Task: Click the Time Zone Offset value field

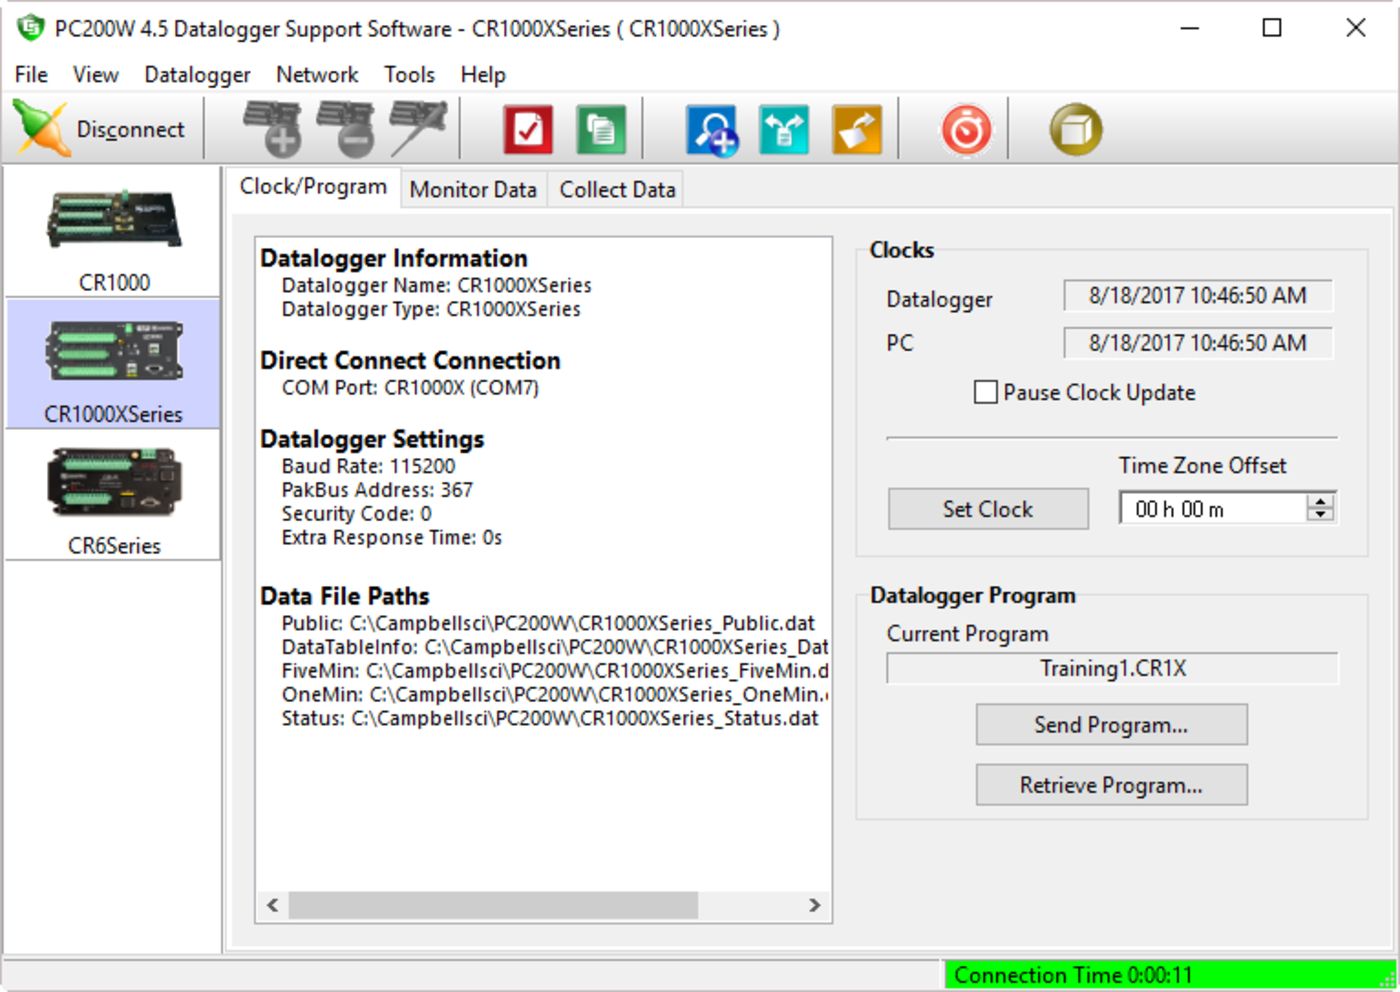Action: [x=1213, y=509]
